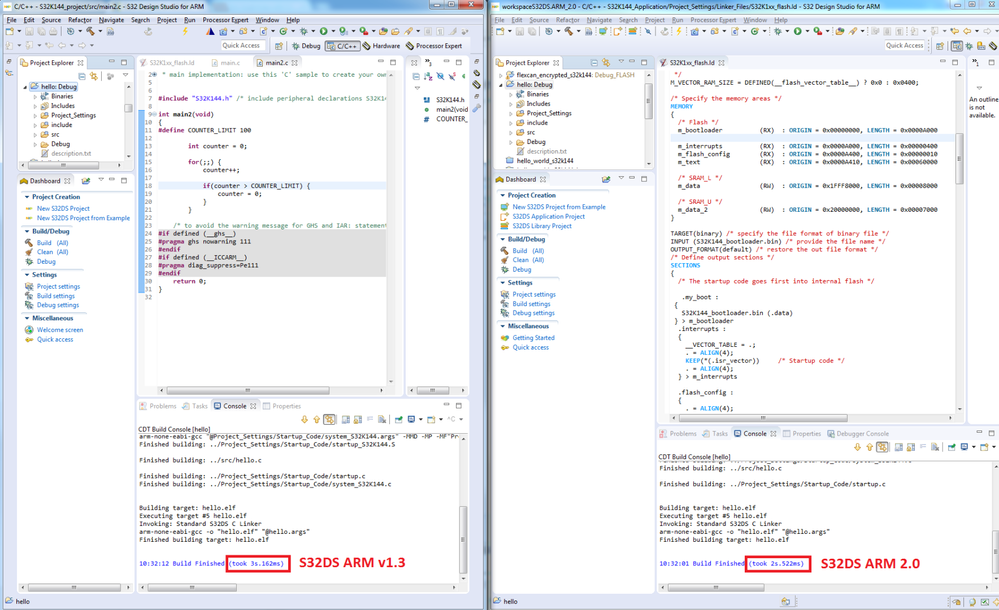Switch to main.c editor tab in left window
Image resolution: width=999 pixels, height=610 pixels.
226,62
